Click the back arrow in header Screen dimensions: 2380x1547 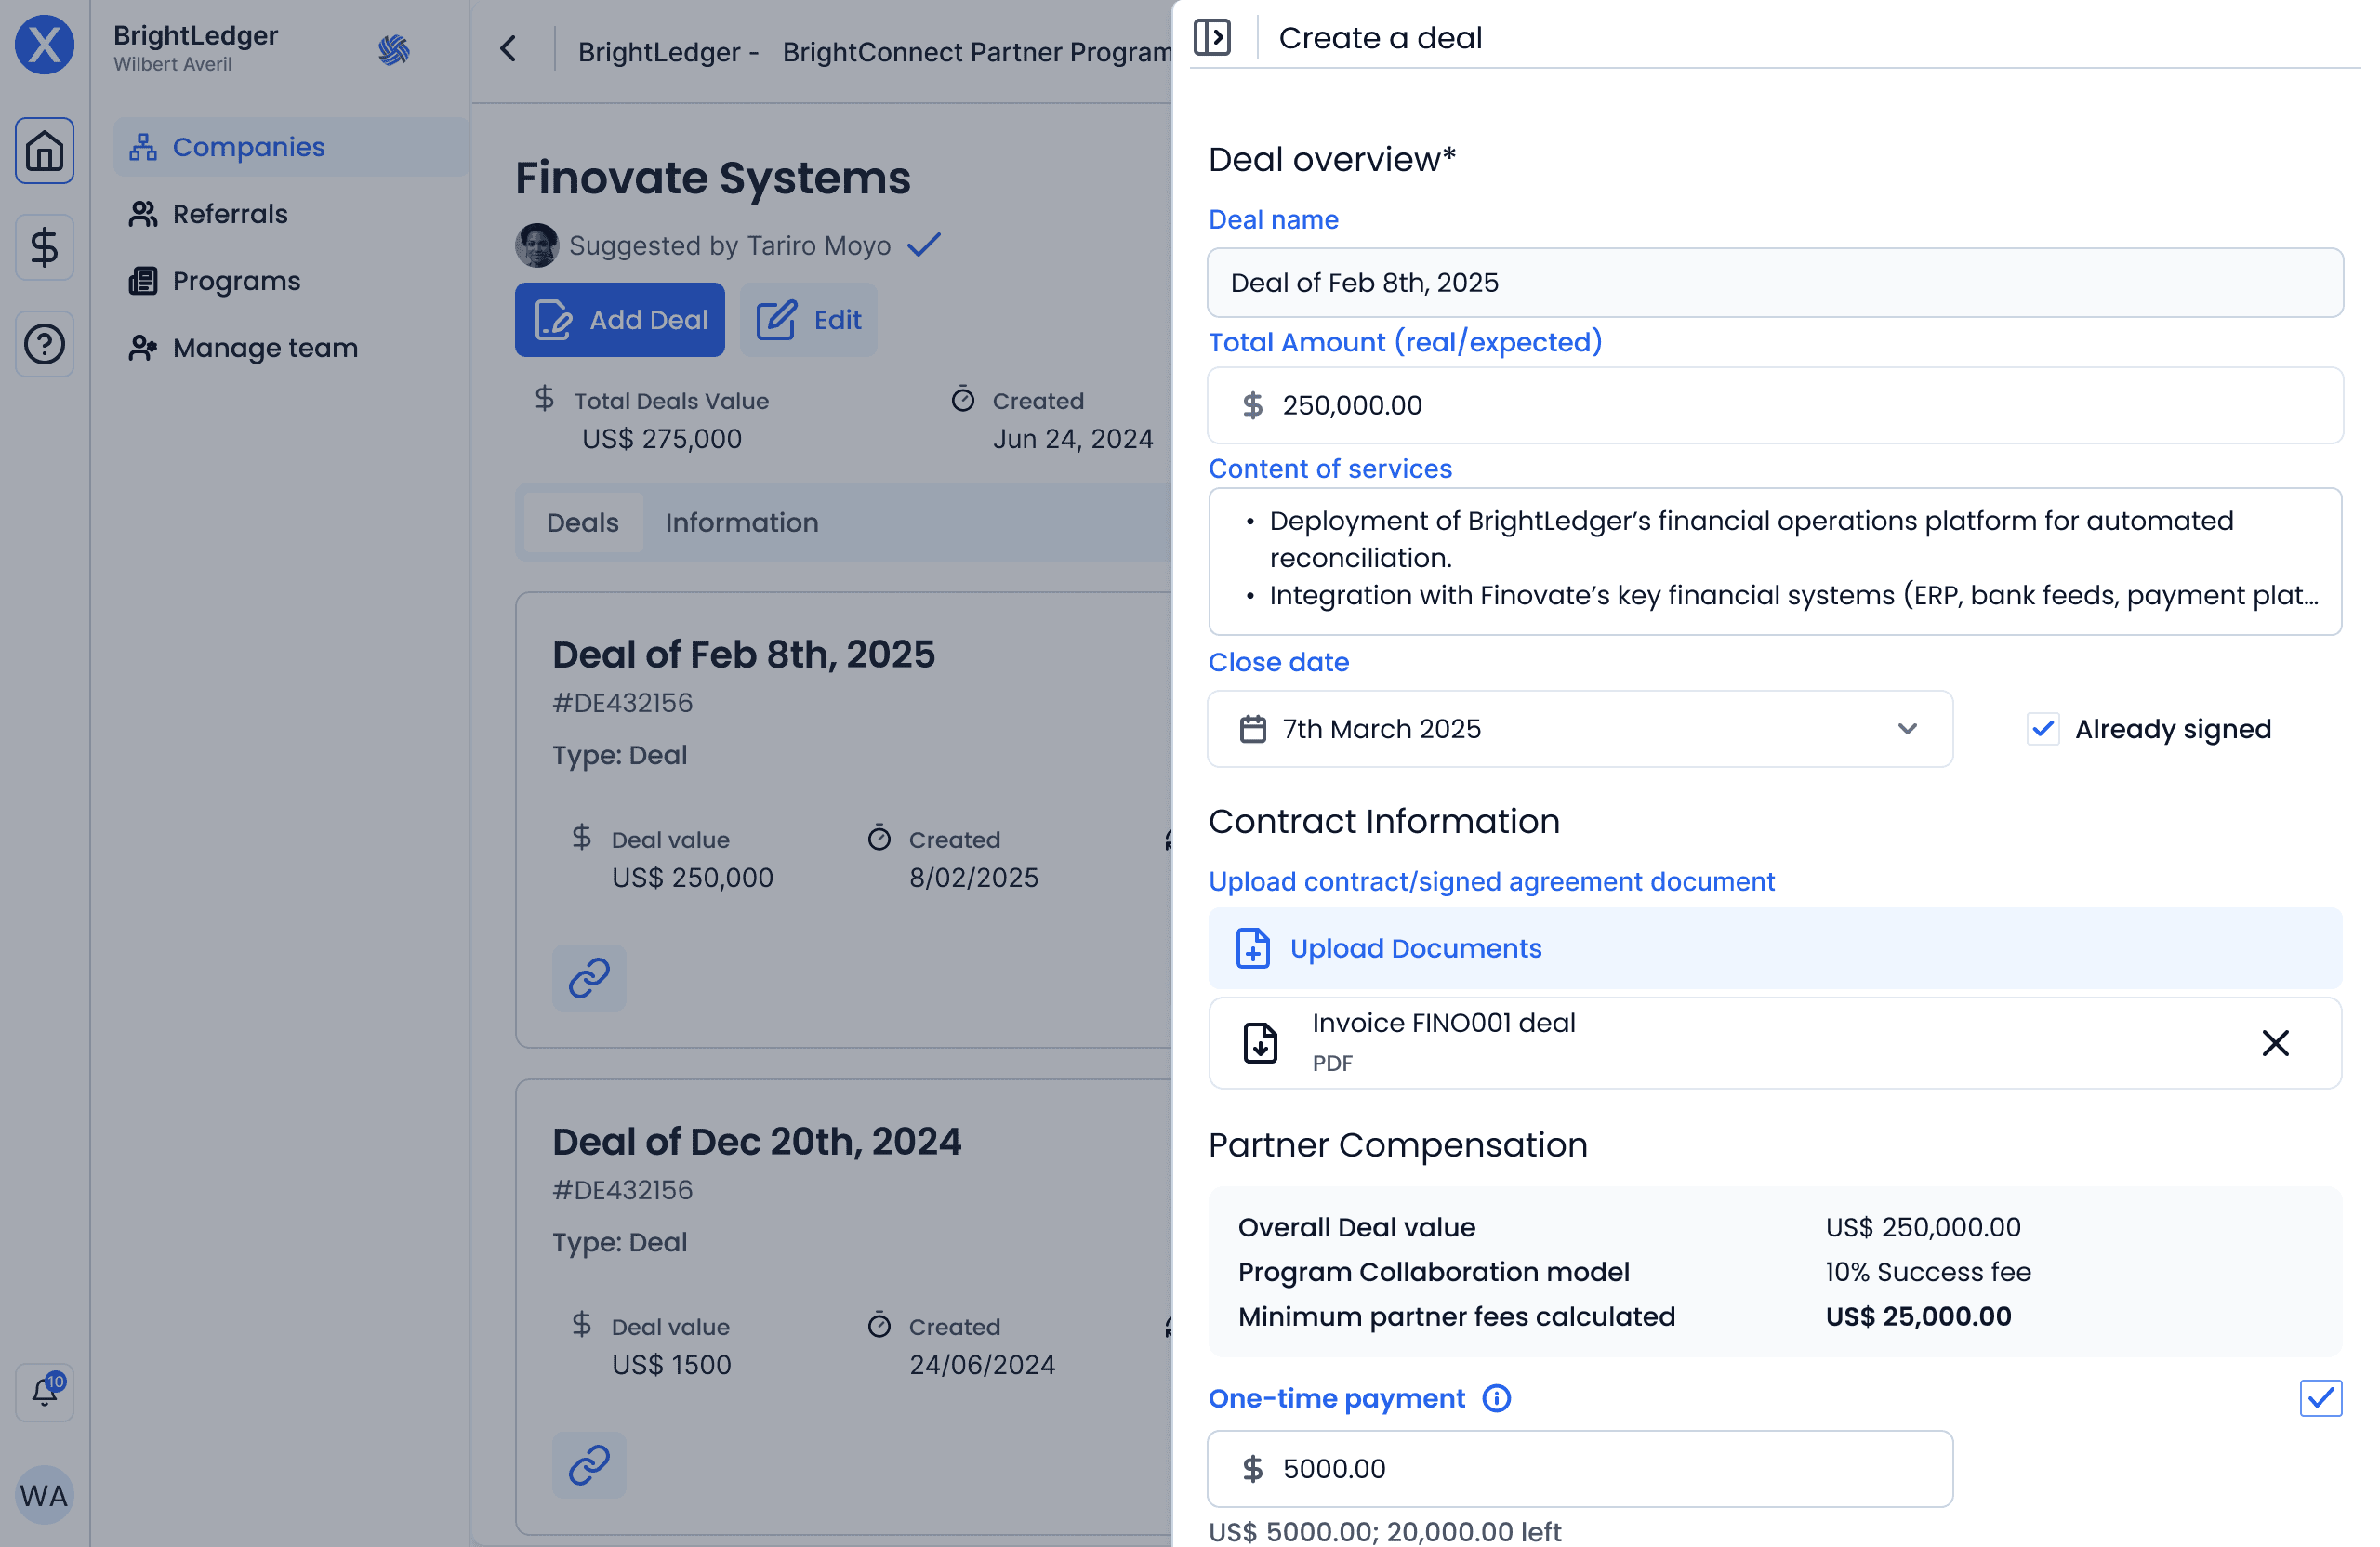(x=508, y=49)
